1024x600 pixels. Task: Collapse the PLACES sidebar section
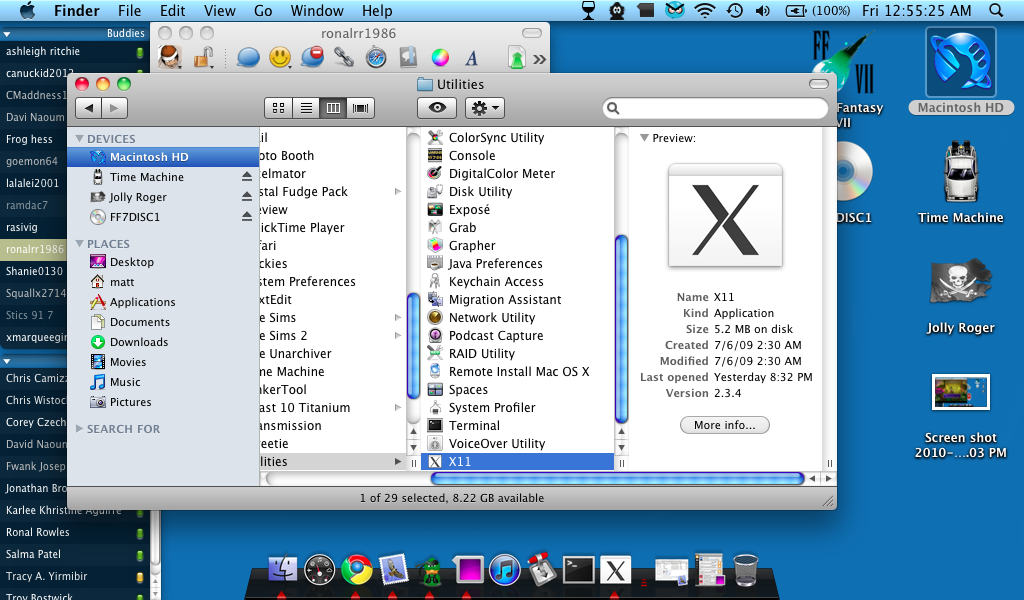click(x=80, y=244)
